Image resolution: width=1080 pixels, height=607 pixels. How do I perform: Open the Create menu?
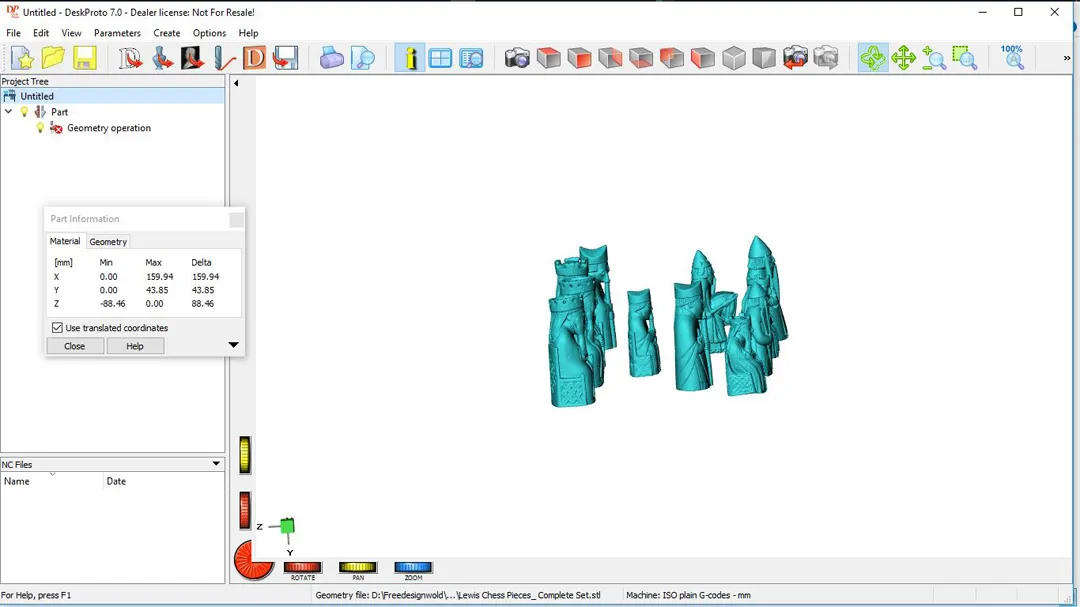click(x=167, y=33)
